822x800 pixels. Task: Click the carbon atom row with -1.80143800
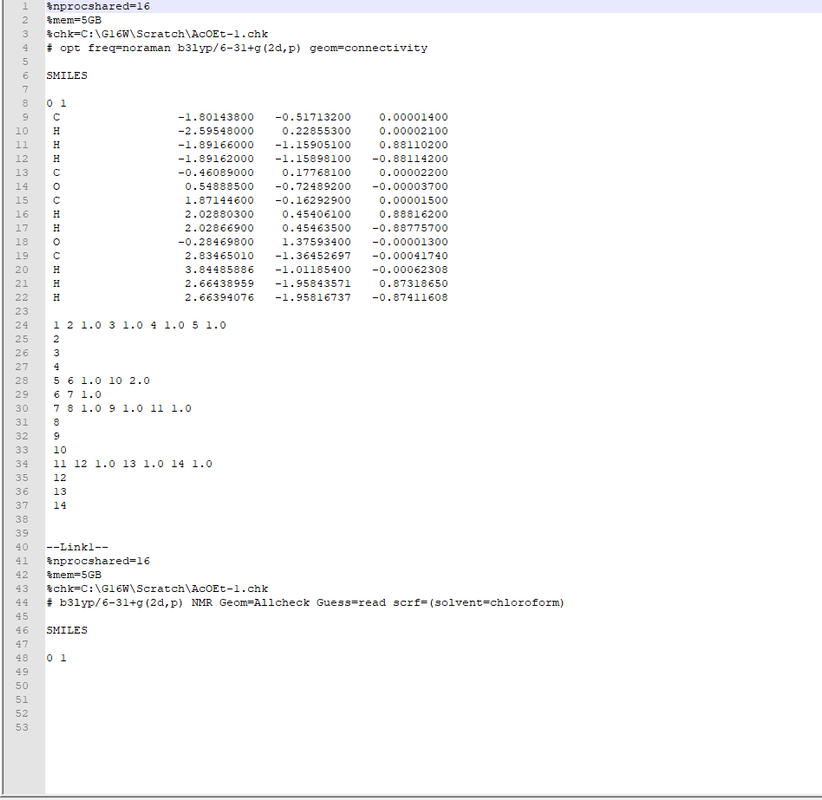[251, 117]
